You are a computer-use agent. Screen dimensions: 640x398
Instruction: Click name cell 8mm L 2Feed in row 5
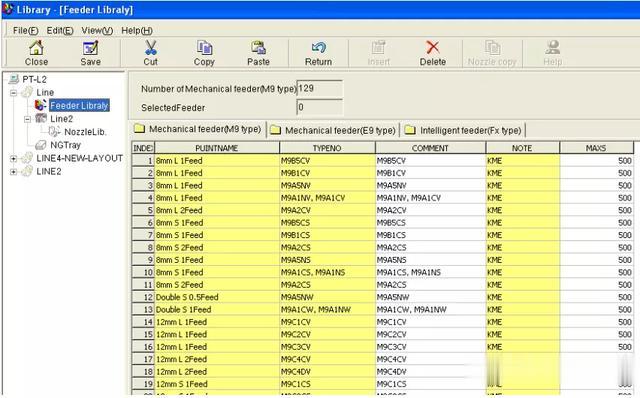click(x=217, y=210)
